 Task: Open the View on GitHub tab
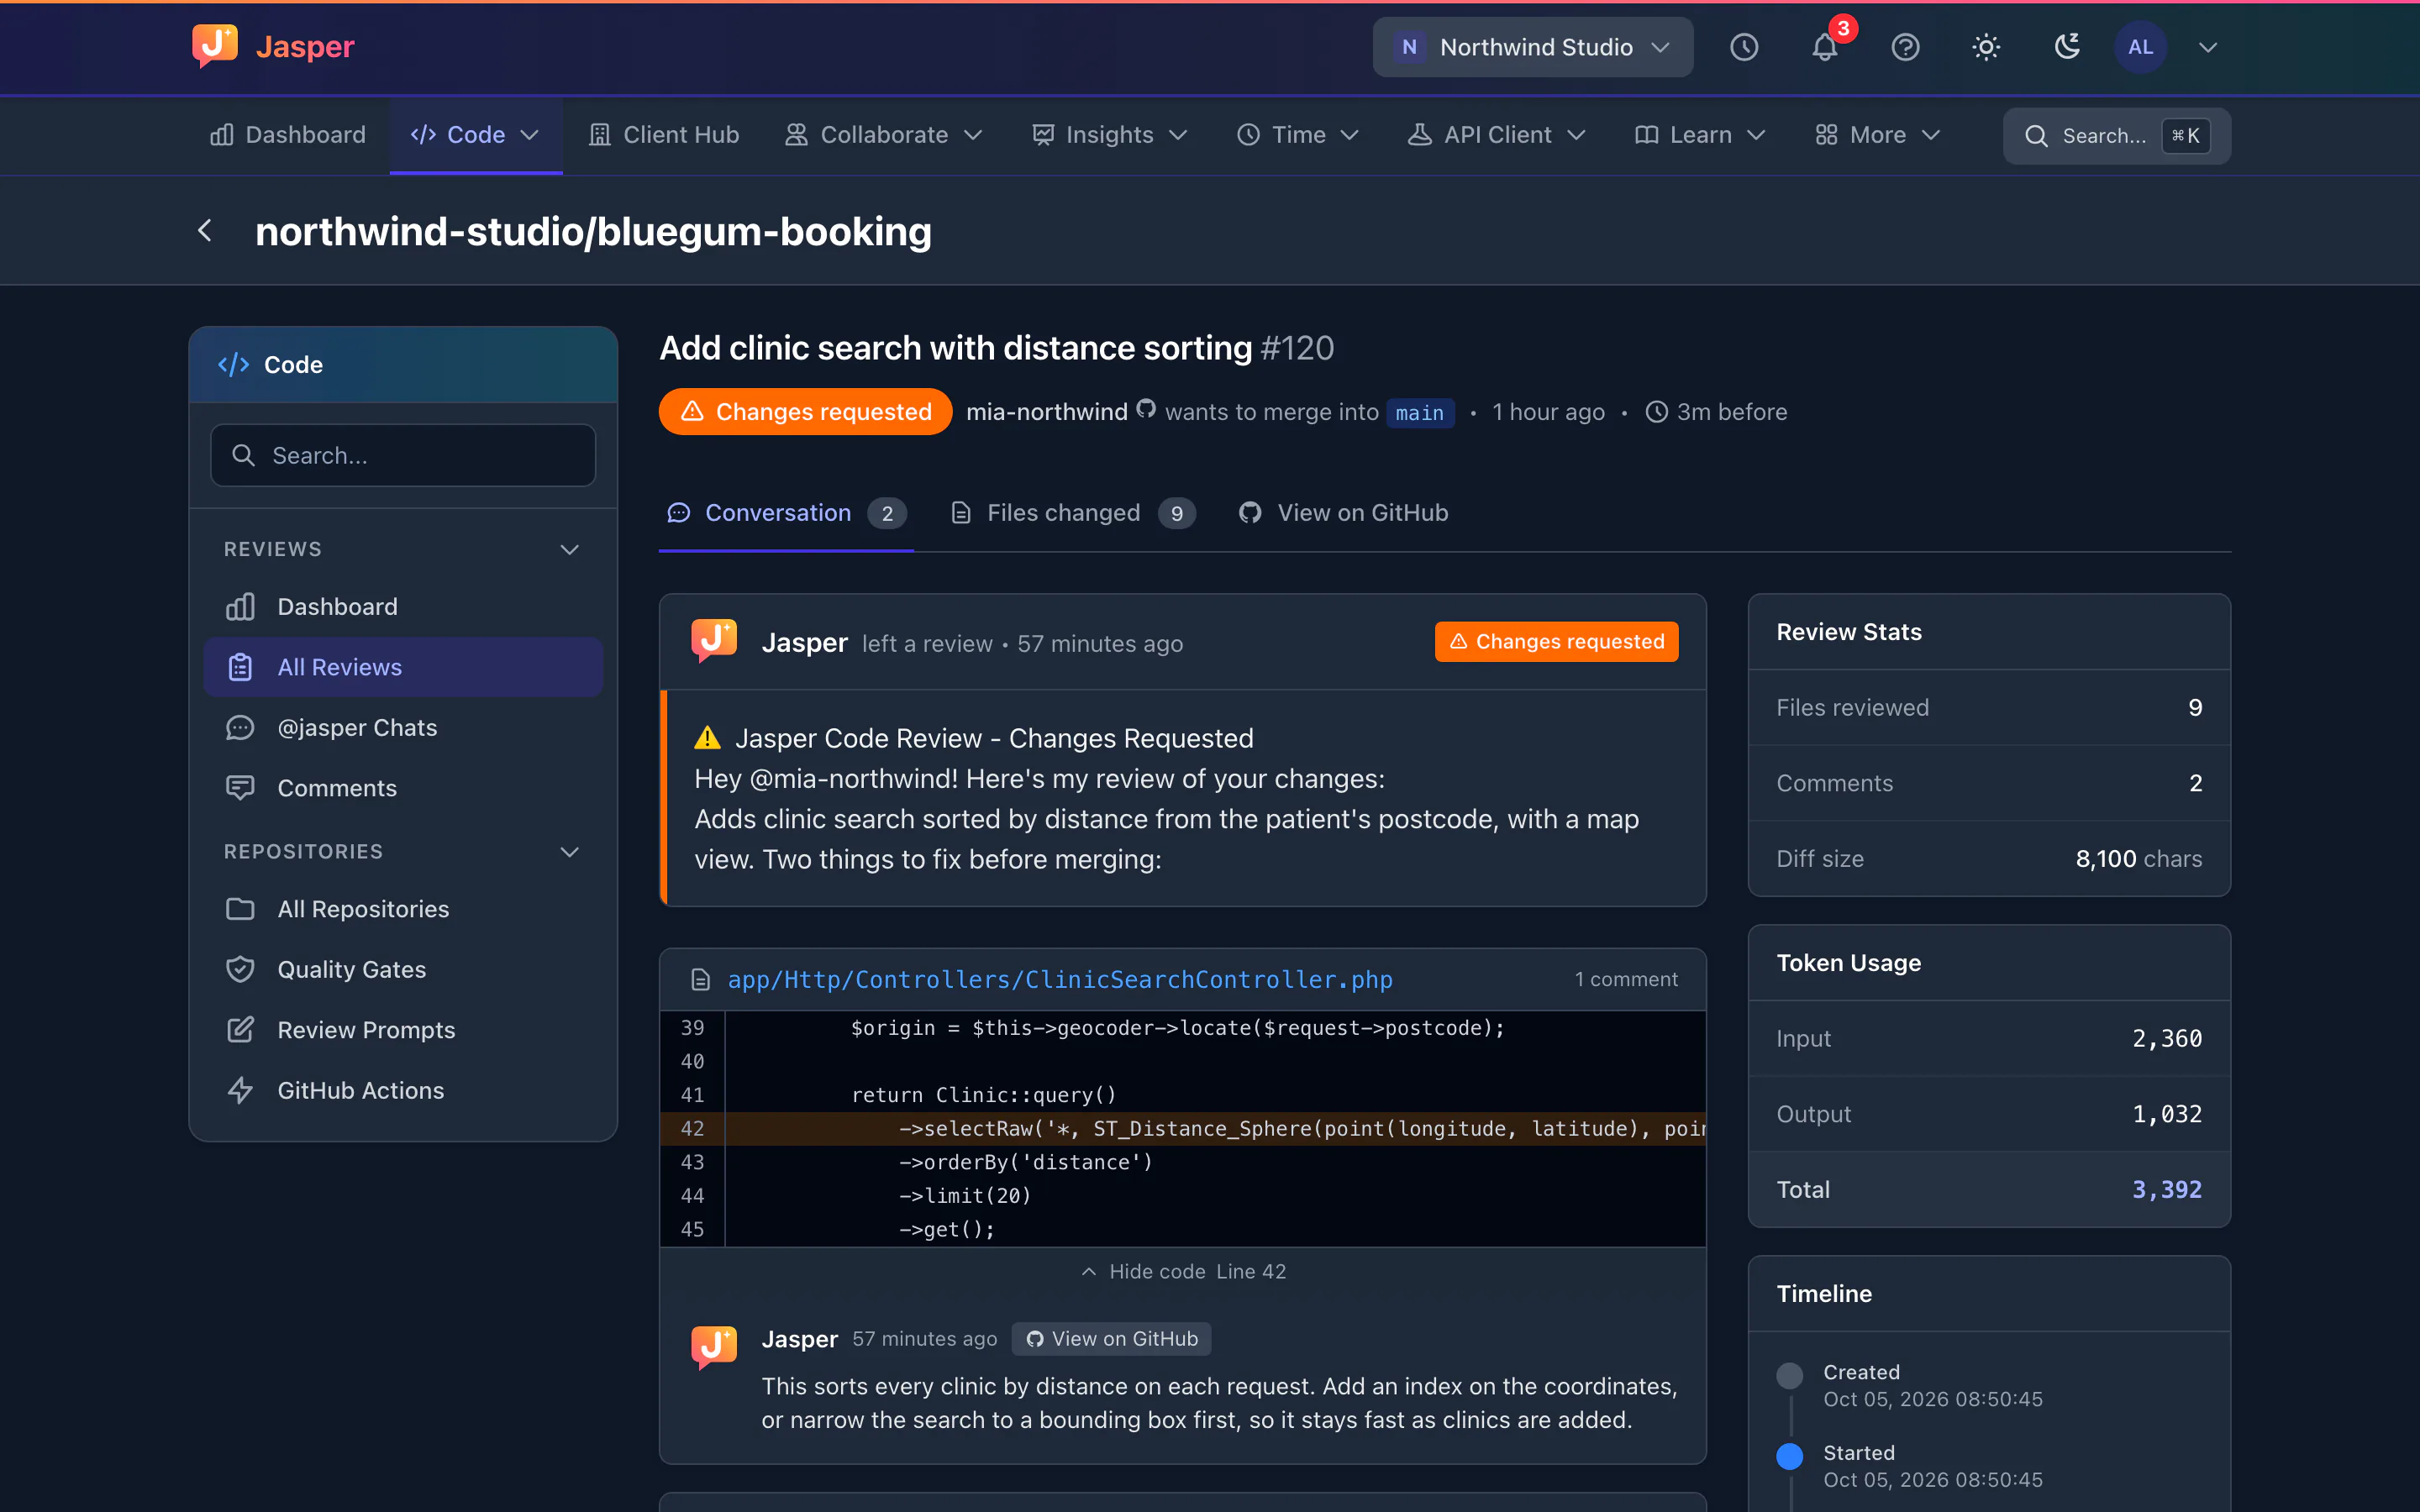[1343, 513]
